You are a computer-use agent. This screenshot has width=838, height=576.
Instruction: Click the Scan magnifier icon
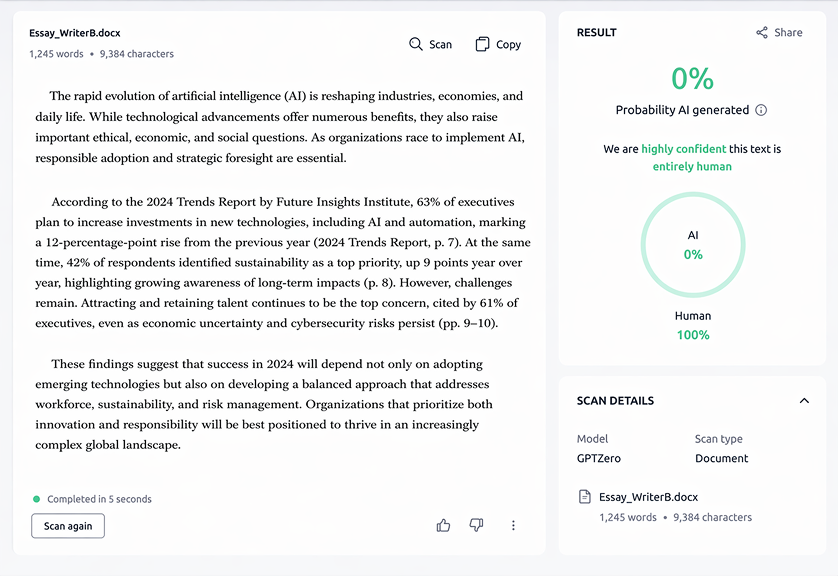pos(416,44)
